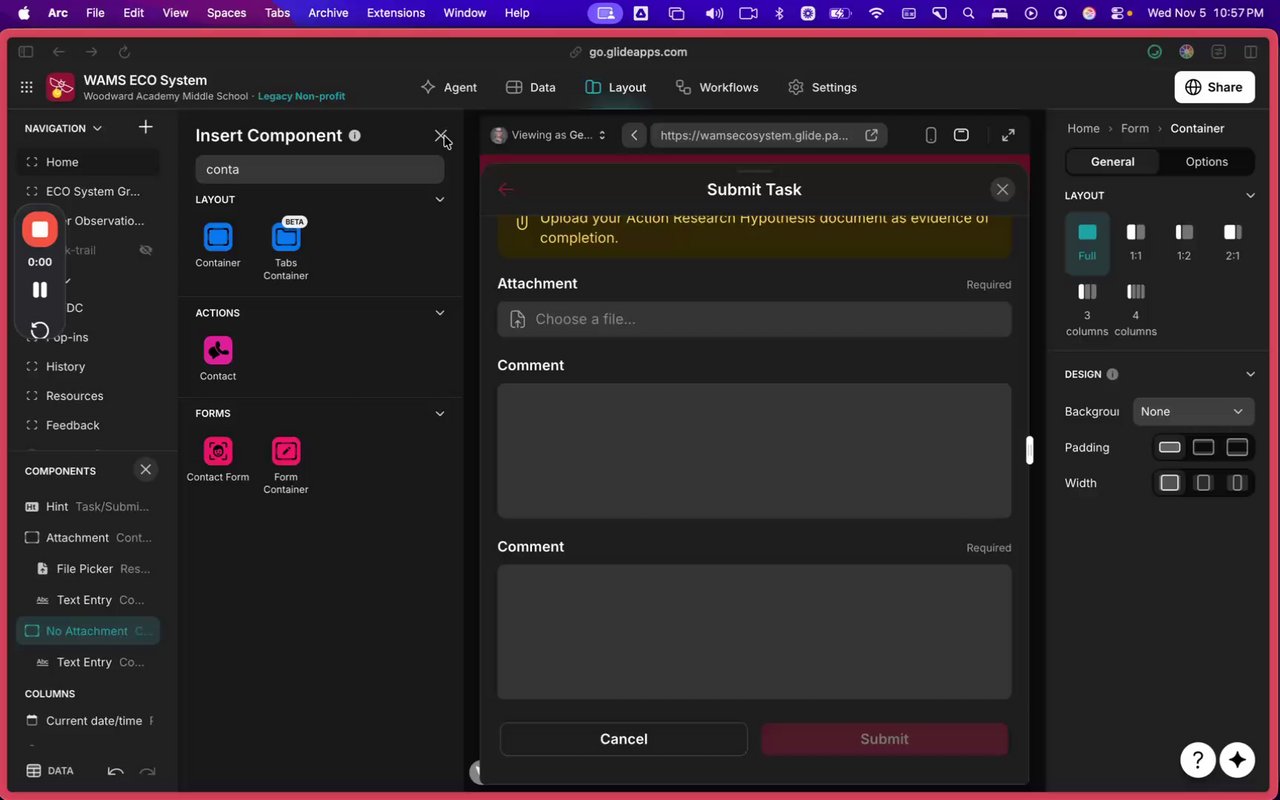Viewport: 1280px width, 800px height.
Task: Open the Background dropdown set to None
Action: [x=1193, y=411]
